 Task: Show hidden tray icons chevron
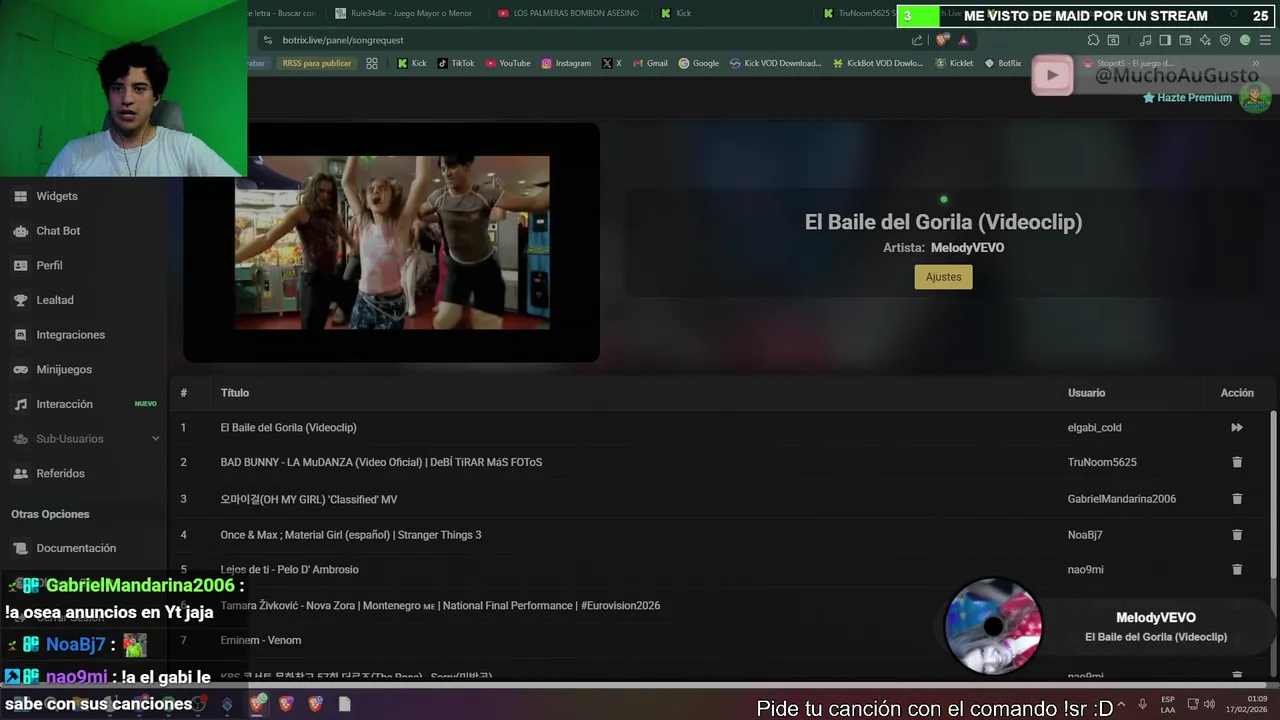pos(1122,704)
